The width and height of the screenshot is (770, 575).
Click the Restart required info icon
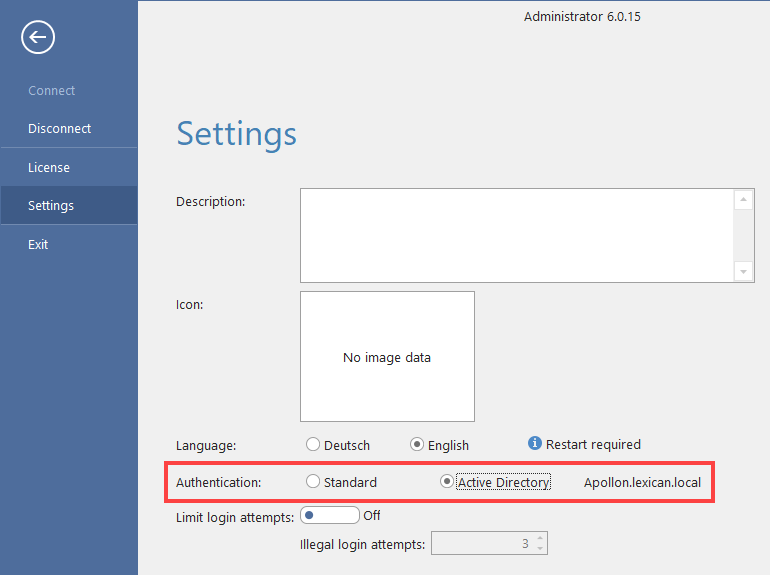point(535,443)
